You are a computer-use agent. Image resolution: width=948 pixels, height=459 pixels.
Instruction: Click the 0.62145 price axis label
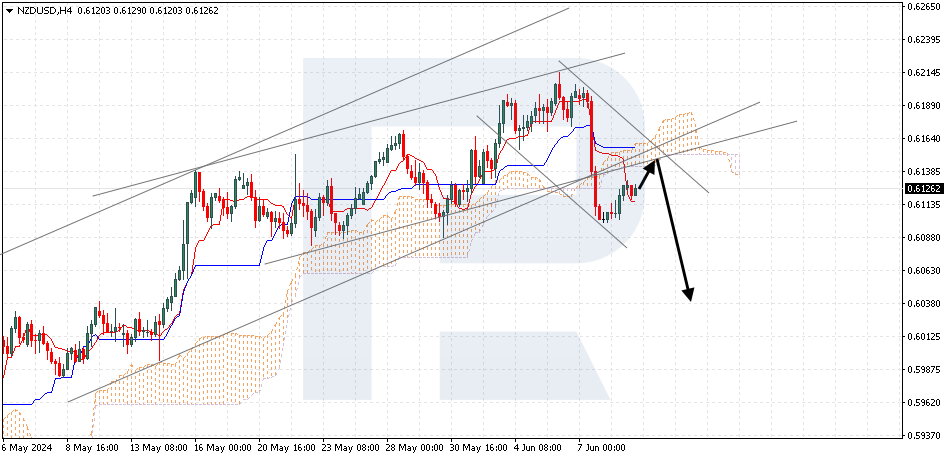point(925,73)
